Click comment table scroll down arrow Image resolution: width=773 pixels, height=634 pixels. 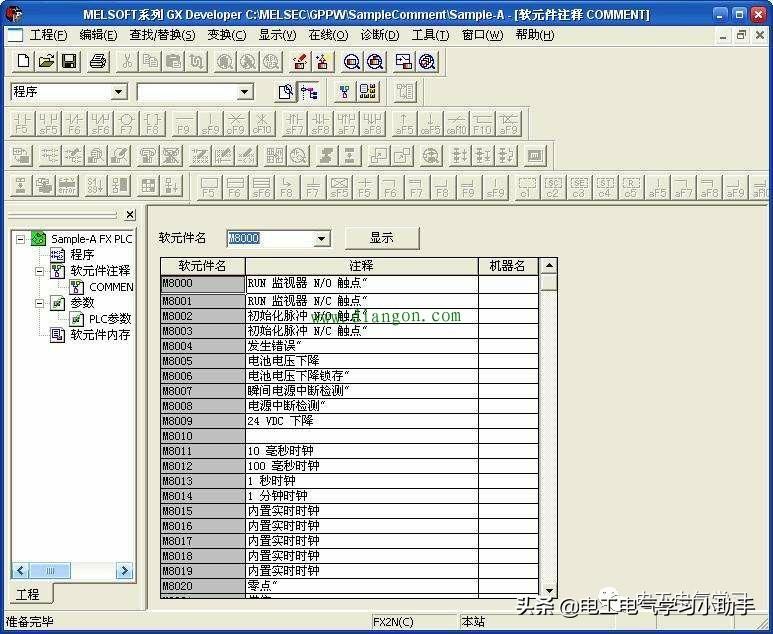click(x=549, y=590)
